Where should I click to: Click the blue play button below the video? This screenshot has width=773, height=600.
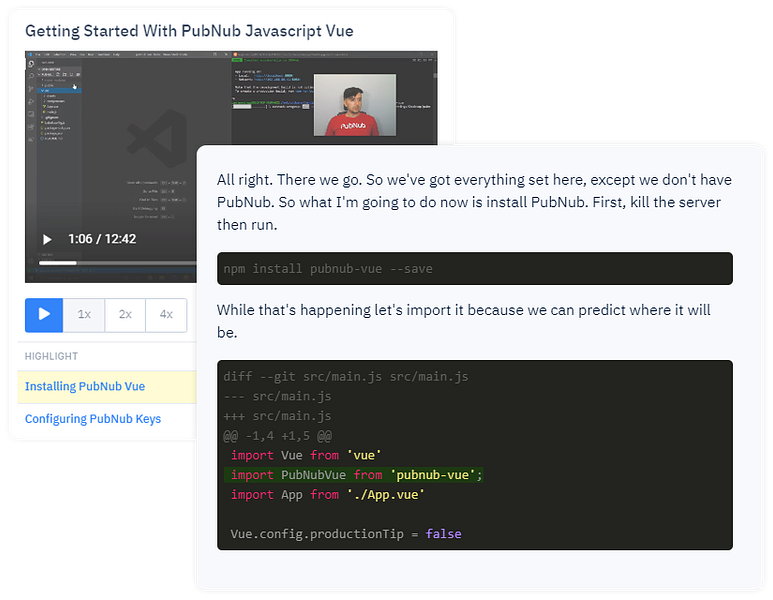pos(44,315)
